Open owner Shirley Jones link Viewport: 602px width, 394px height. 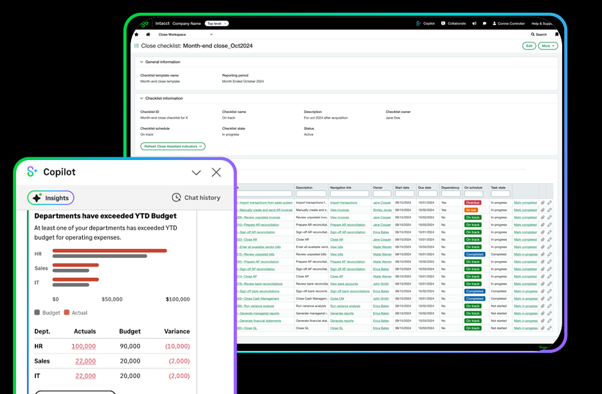click(382, 210)
